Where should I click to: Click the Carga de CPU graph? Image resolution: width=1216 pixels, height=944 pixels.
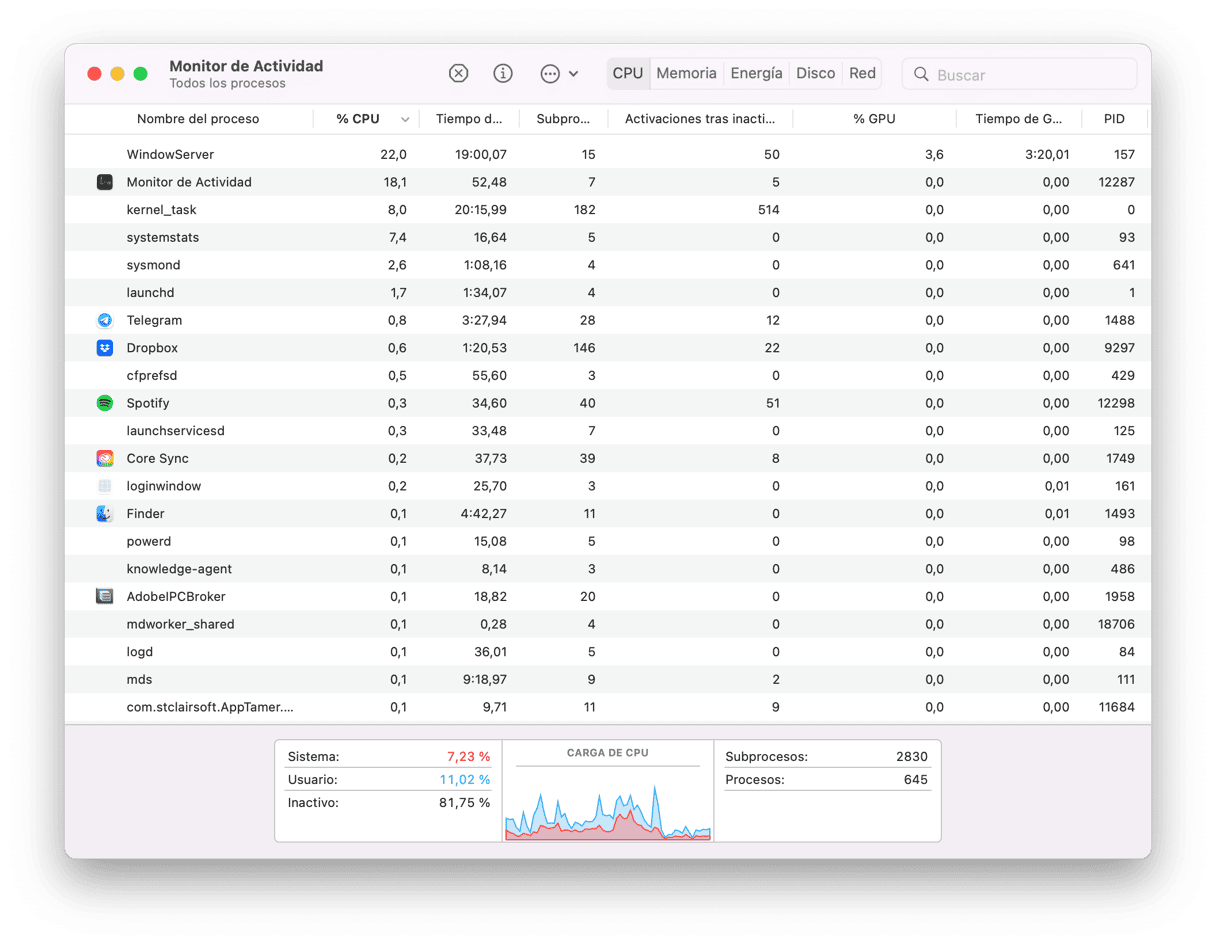tap(608, 812)
